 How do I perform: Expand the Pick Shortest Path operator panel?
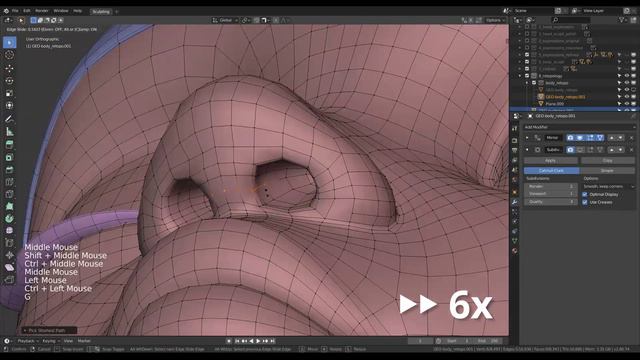point(49,330)
